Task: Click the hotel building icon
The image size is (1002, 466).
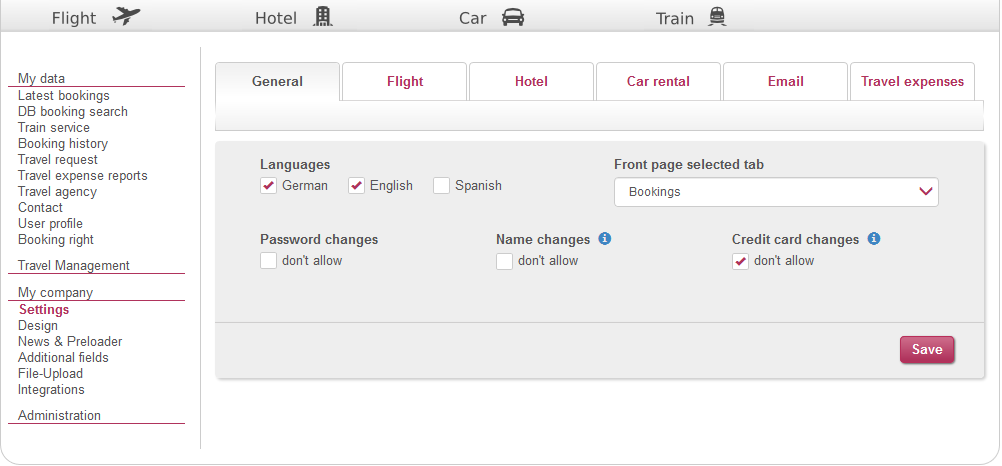Action: coord(322,17)
